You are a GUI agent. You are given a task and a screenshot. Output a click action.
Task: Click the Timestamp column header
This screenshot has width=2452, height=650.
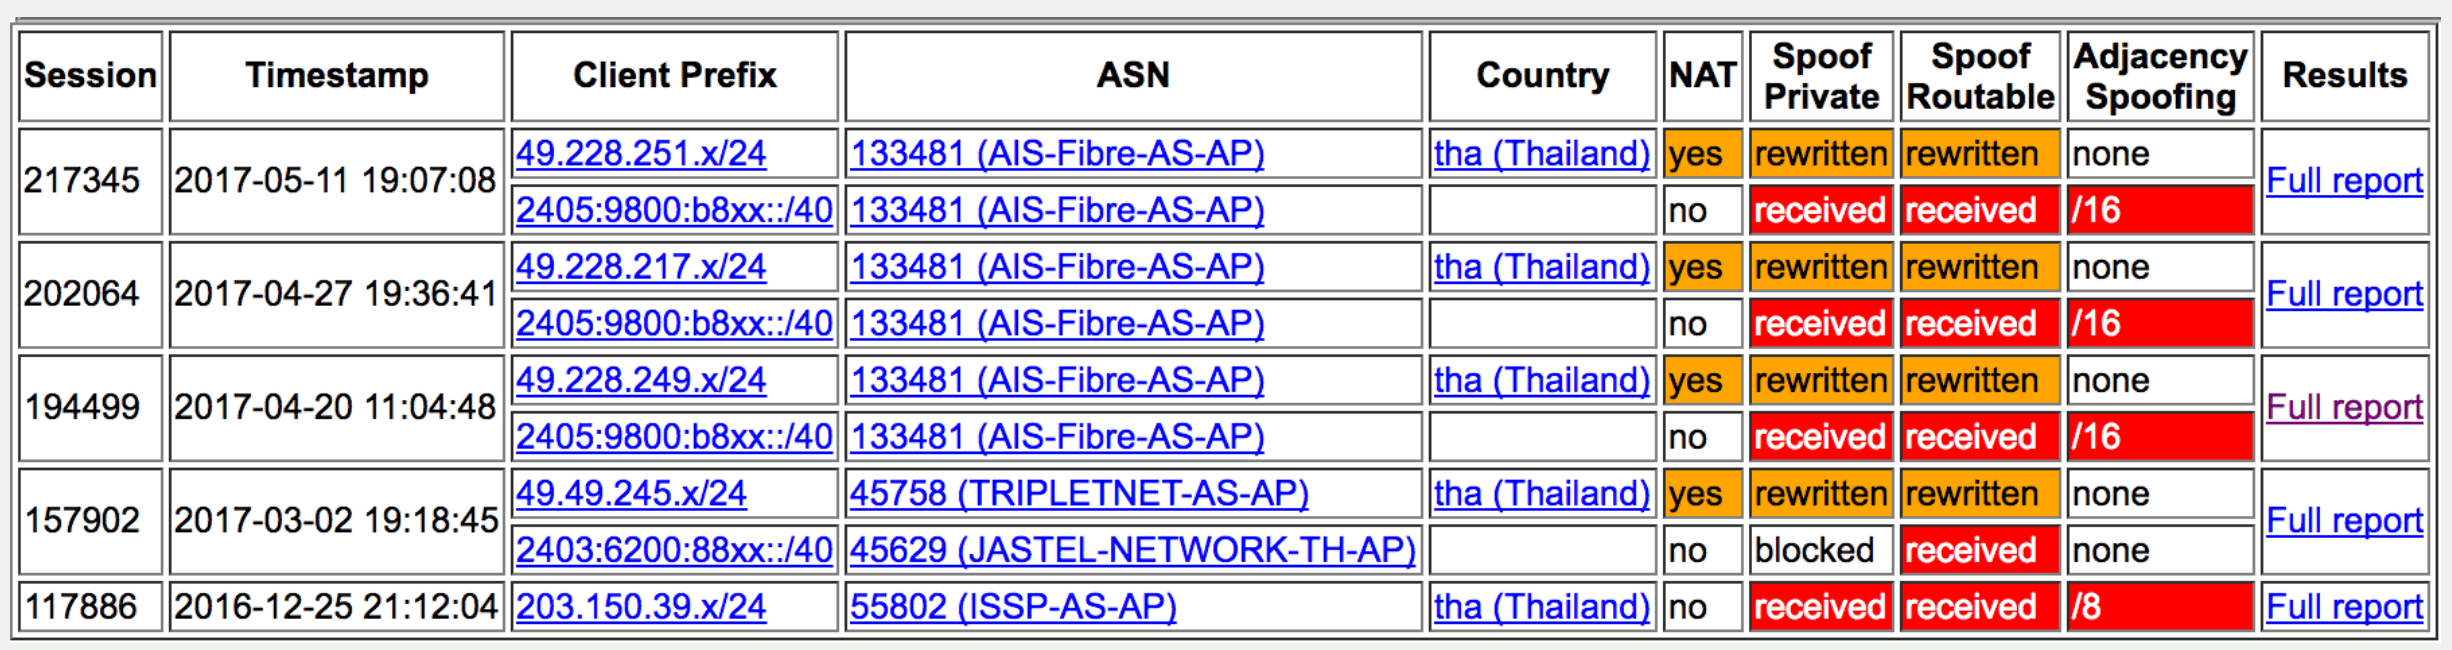337,76
